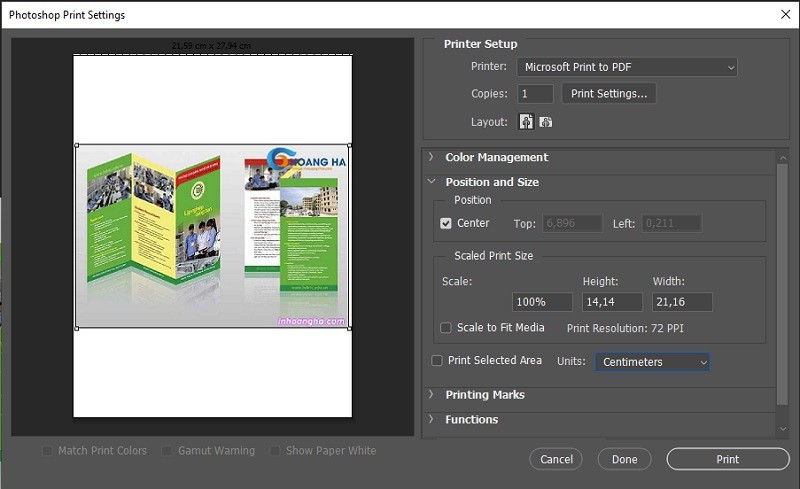This screenshot has height=489, width=800.
Task: Click the Width value field
Action: pos(682,302)
